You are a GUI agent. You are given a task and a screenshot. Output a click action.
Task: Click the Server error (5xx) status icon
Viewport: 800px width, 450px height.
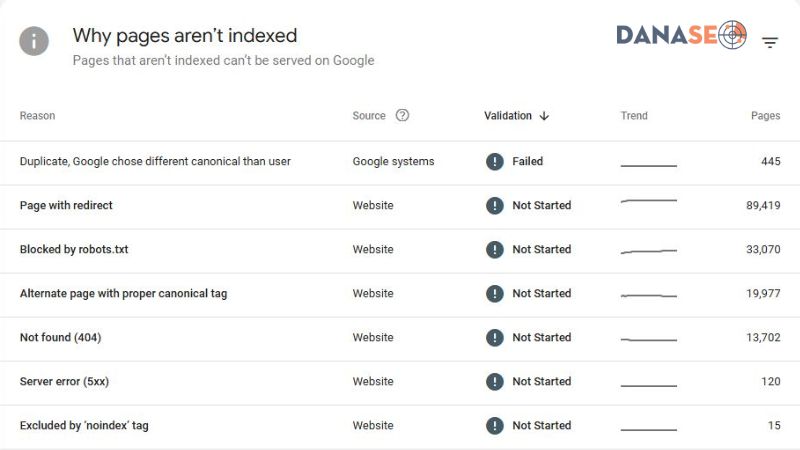coord(494,382)
